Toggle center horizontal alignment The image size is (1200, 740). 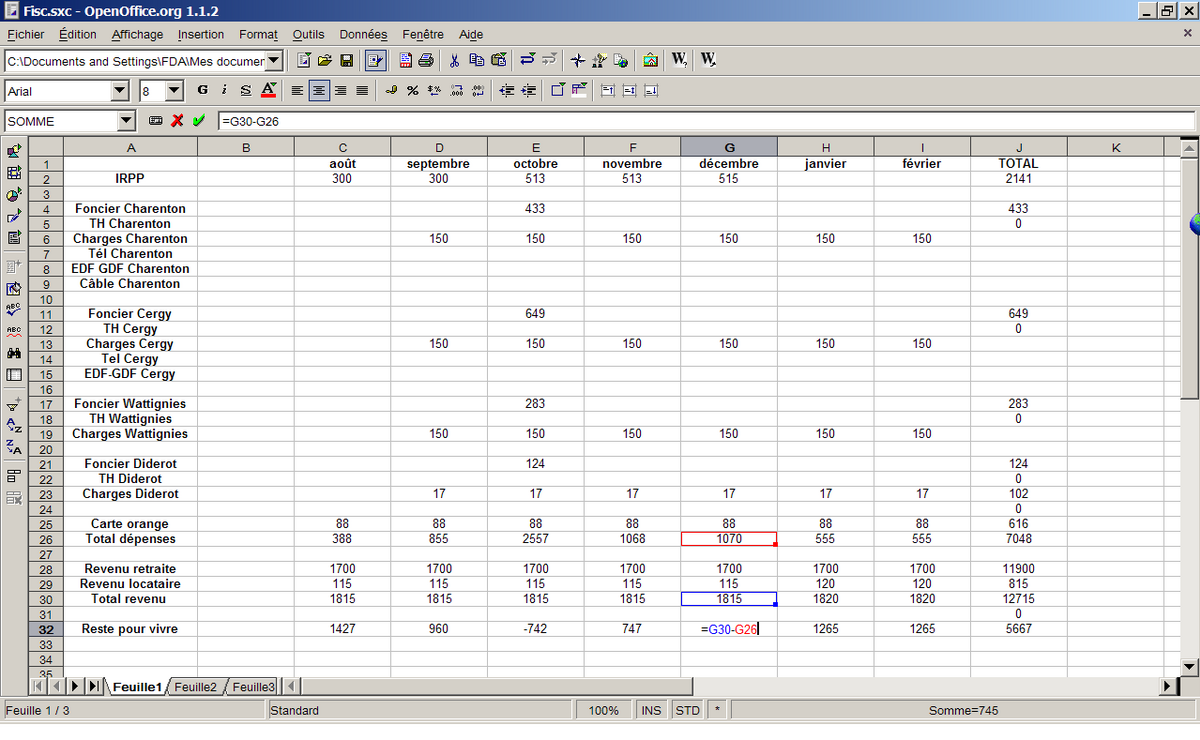(319, 90)
